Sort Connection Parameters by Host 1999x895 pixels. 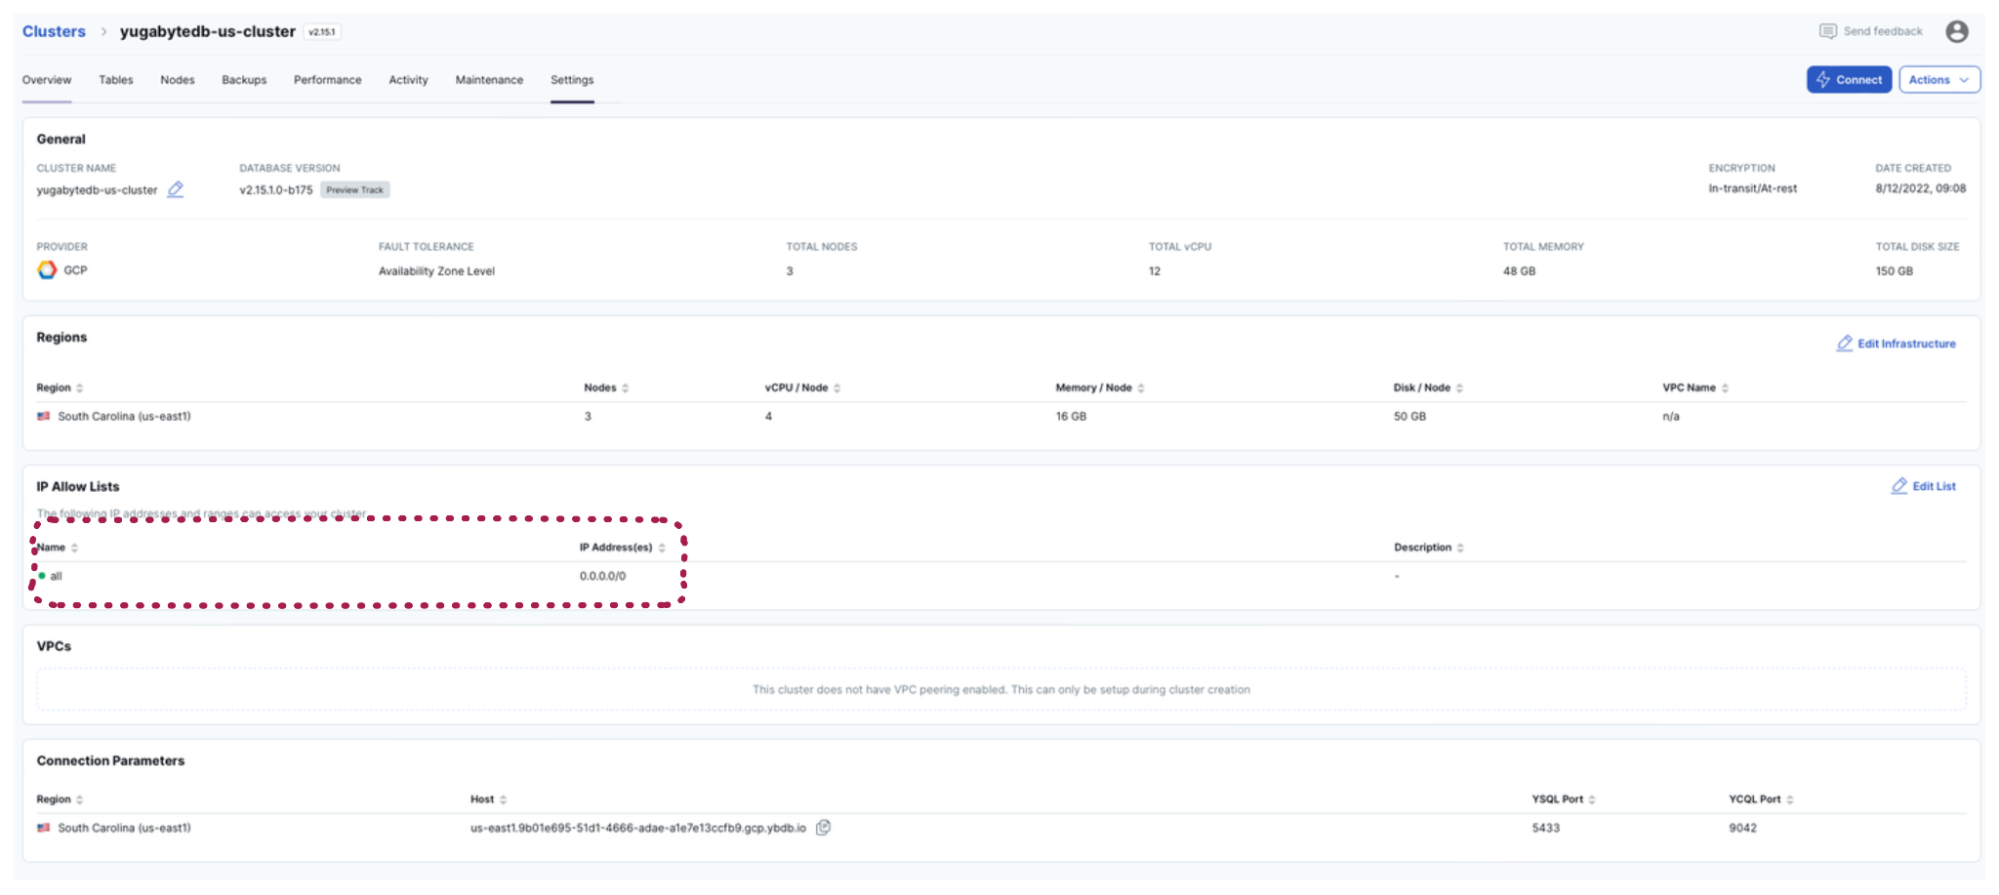[x=503, y=800]
